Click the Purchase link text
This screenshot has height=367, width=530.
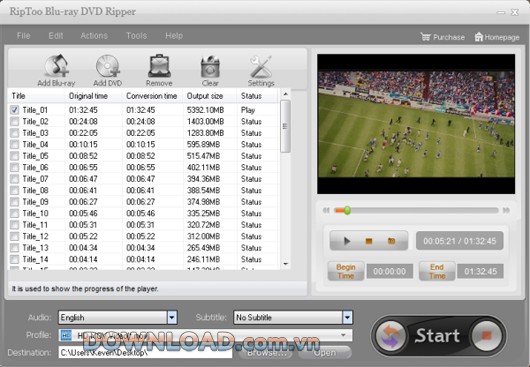point(449,37)
